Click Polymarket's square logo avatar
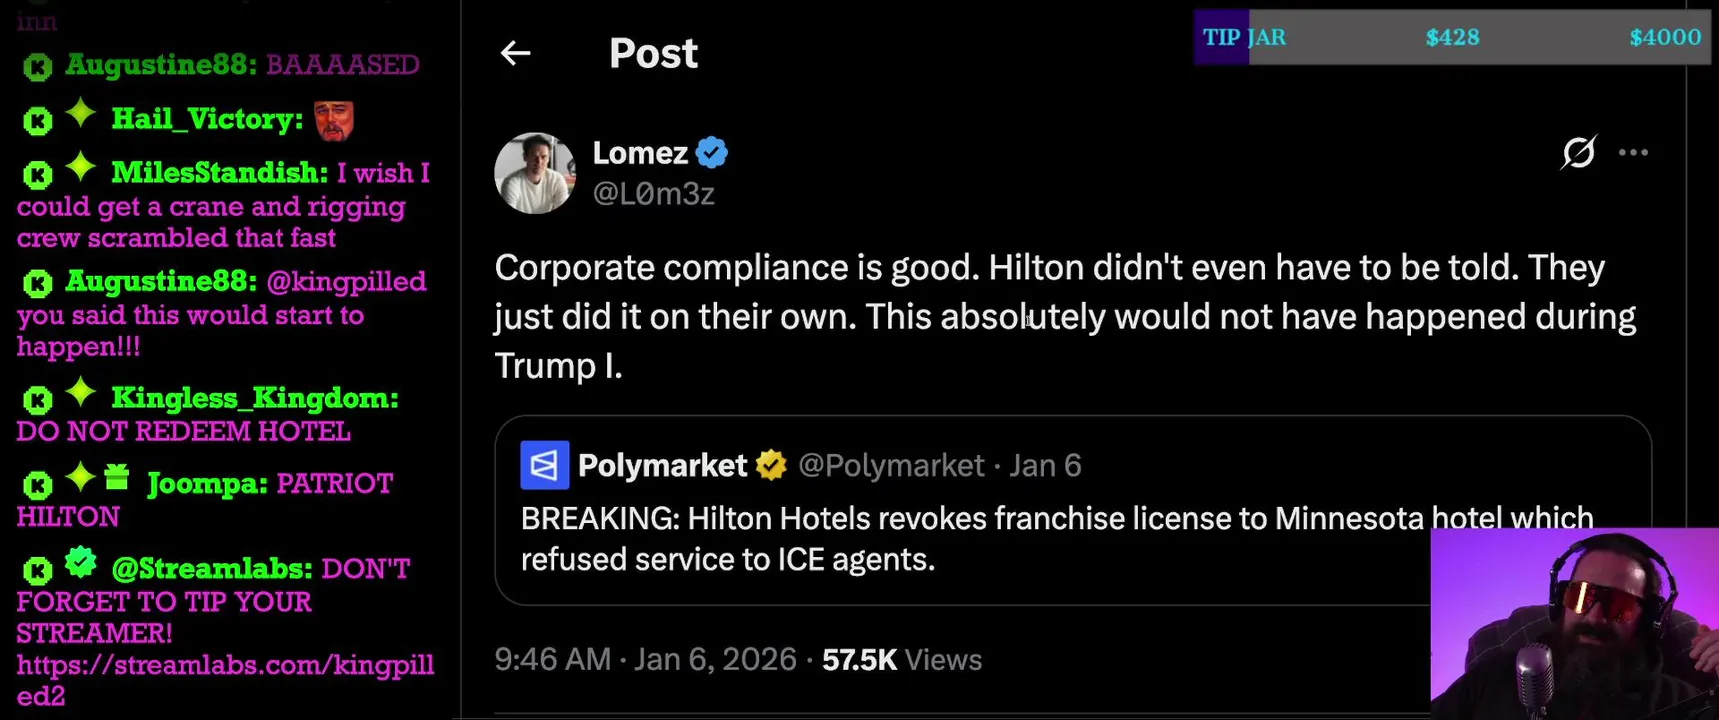1719x720 pixels. point(544,465)
